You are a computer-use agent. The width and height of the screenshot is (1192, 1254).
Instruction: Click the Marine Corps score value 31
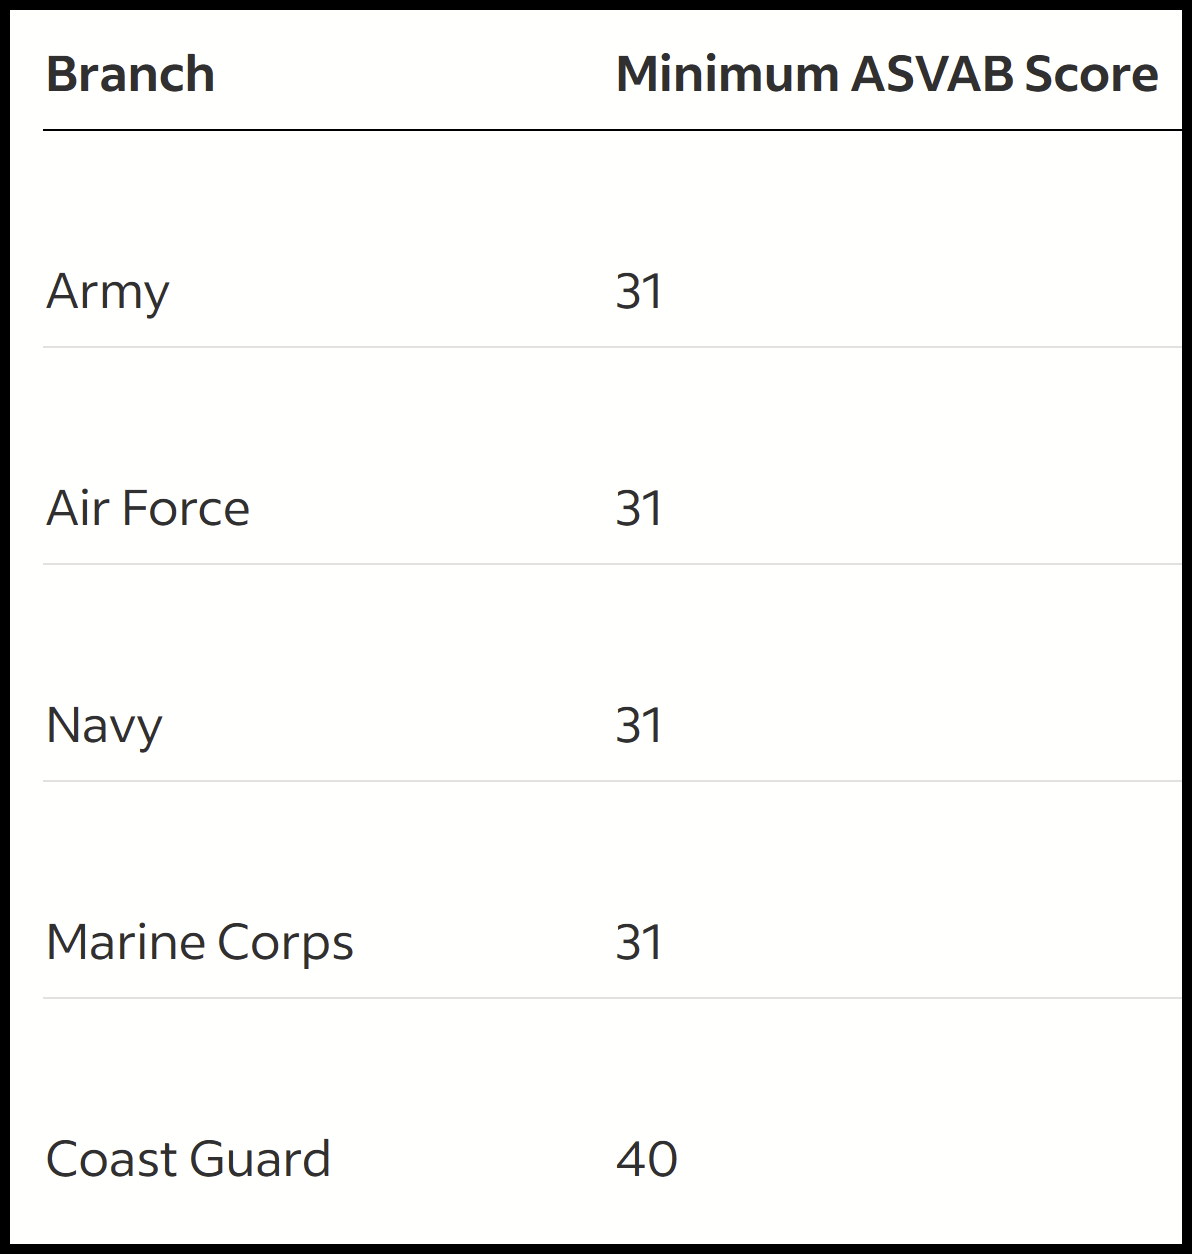click(x=639, y=943)
